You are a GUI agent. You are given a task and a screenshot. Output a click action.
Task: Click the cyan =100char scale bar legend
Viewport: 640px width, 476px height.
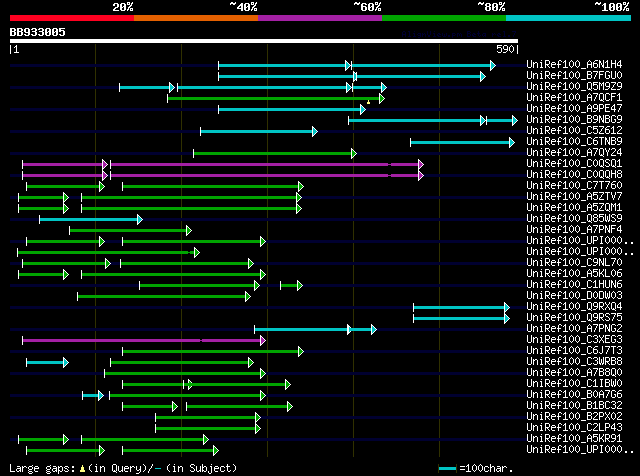(x=448, y=469)
